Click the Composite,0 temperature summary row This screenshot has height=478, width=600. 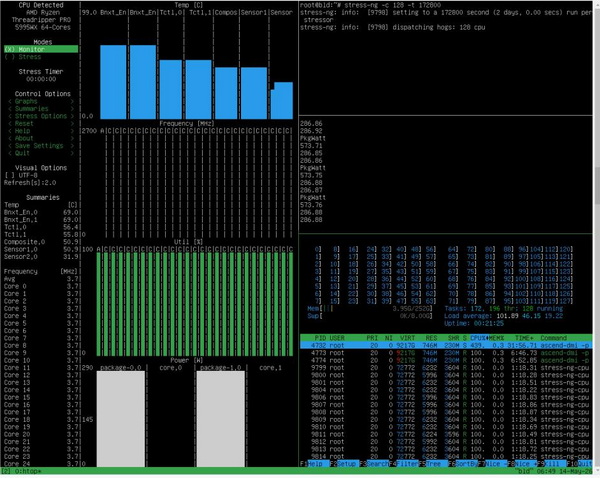point(41,242)
